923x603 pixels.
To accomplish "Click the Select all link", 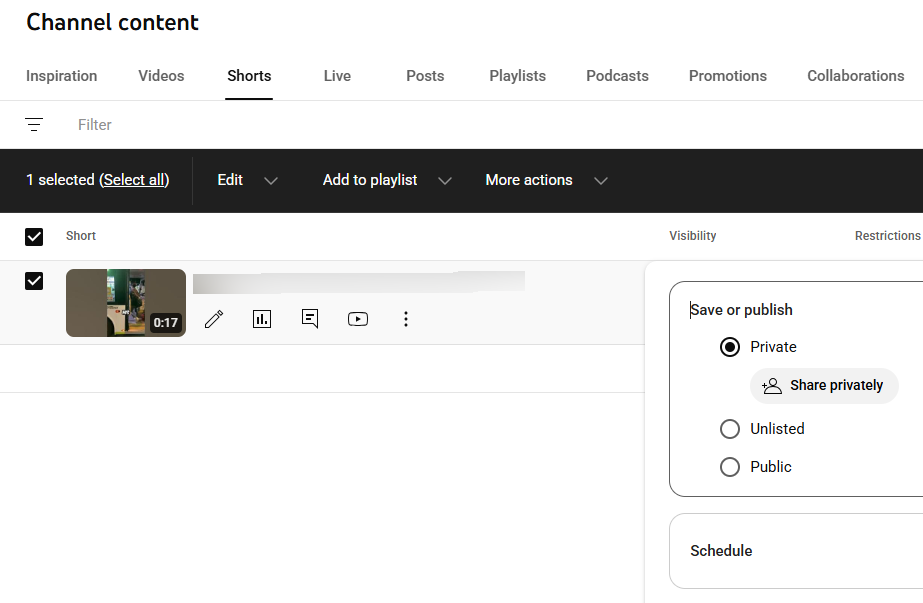I will coord(134,180).
